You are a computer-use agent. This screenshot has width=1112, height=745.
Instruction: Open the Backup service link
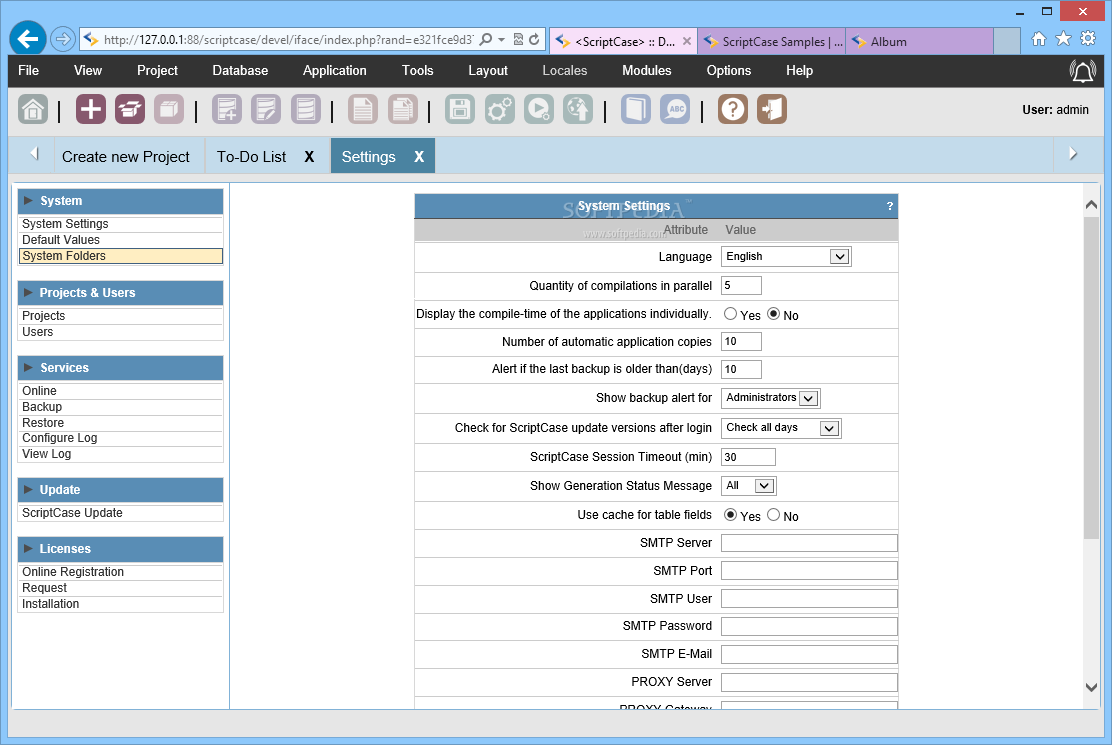click(42, 407)
